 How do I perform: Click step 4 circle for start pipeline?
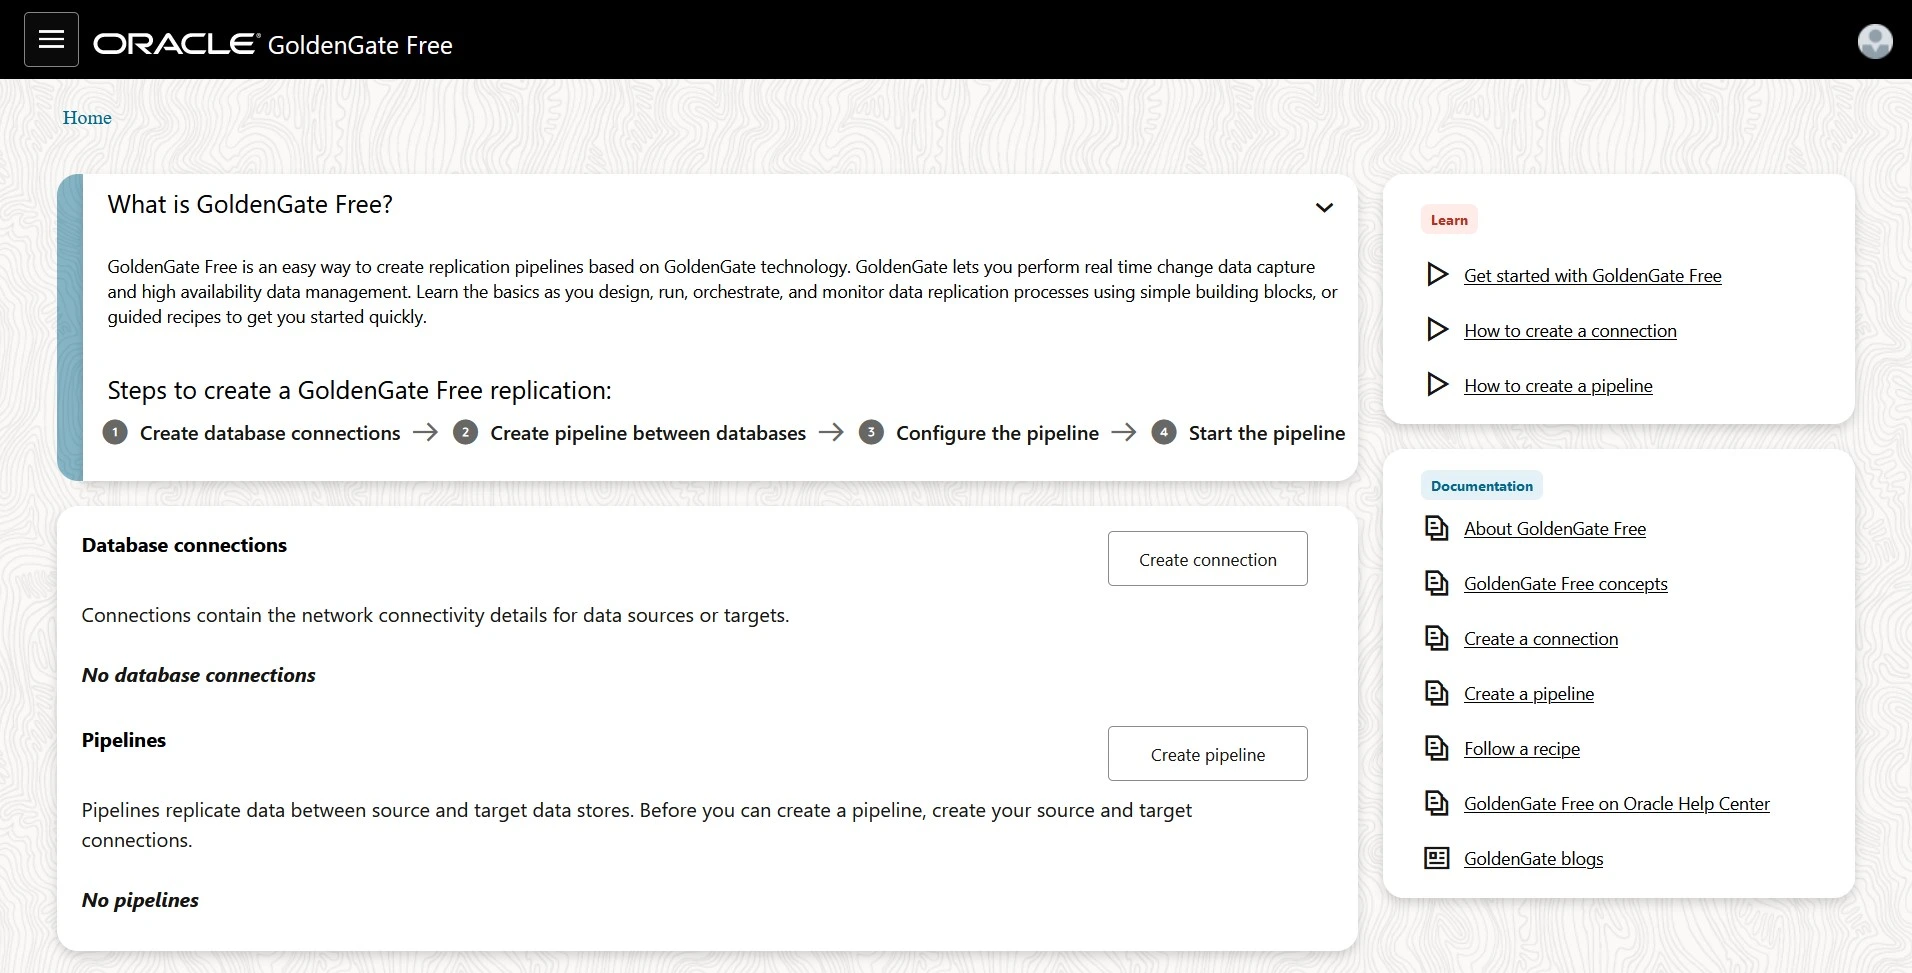pyautogui.click(x=1163, y=432)
